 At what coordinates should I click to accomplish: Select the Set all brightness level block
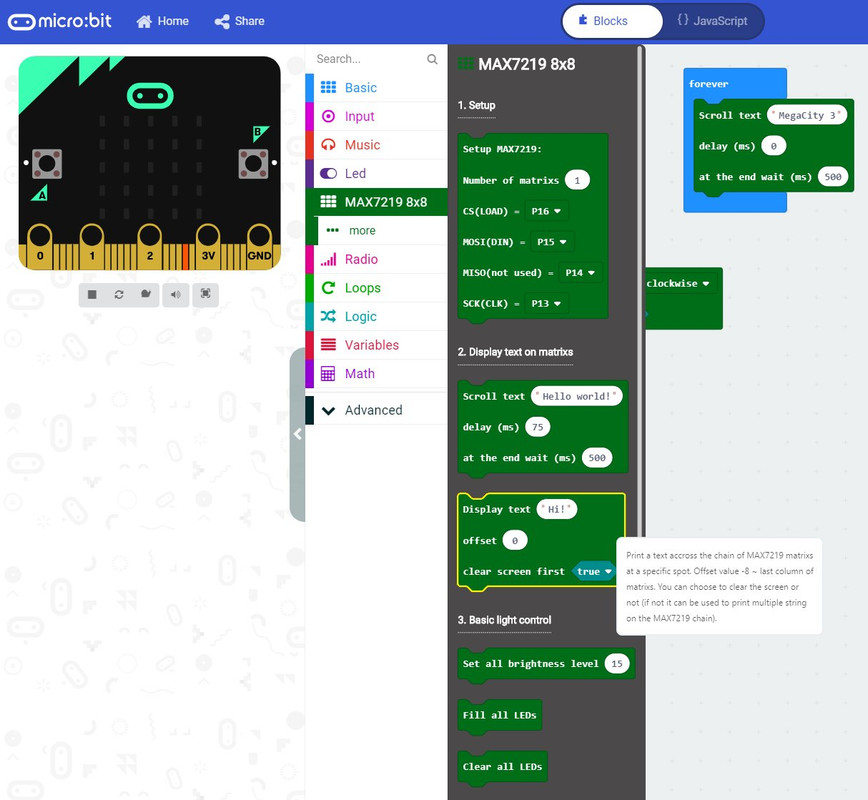[x=530, y=664]
